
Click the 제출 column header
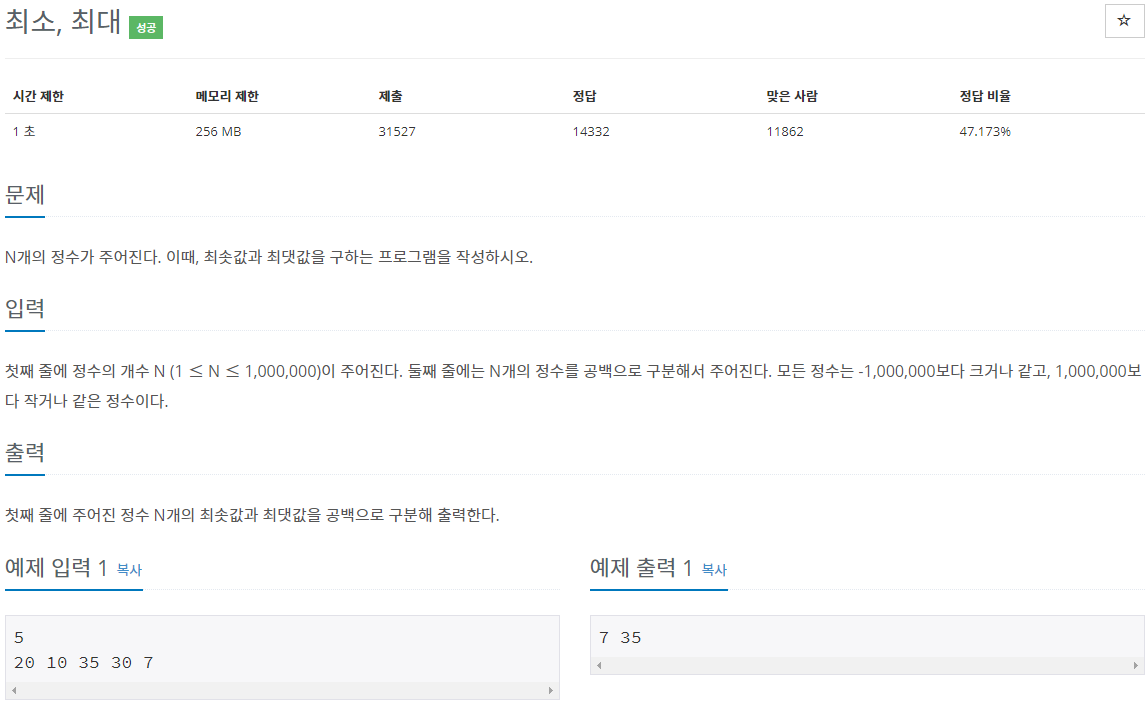[x=390, y=96]
